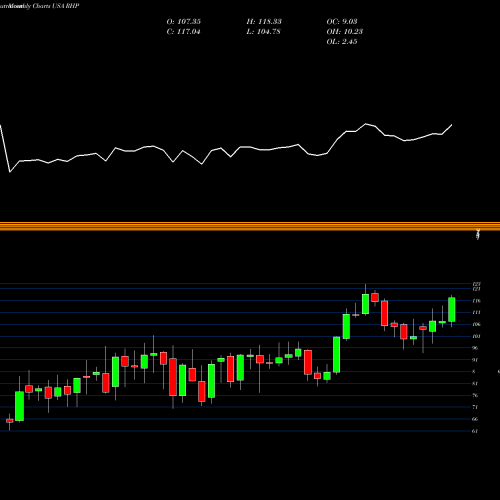
Task: Click the orange separator band between charts
Action: point(250,226)
